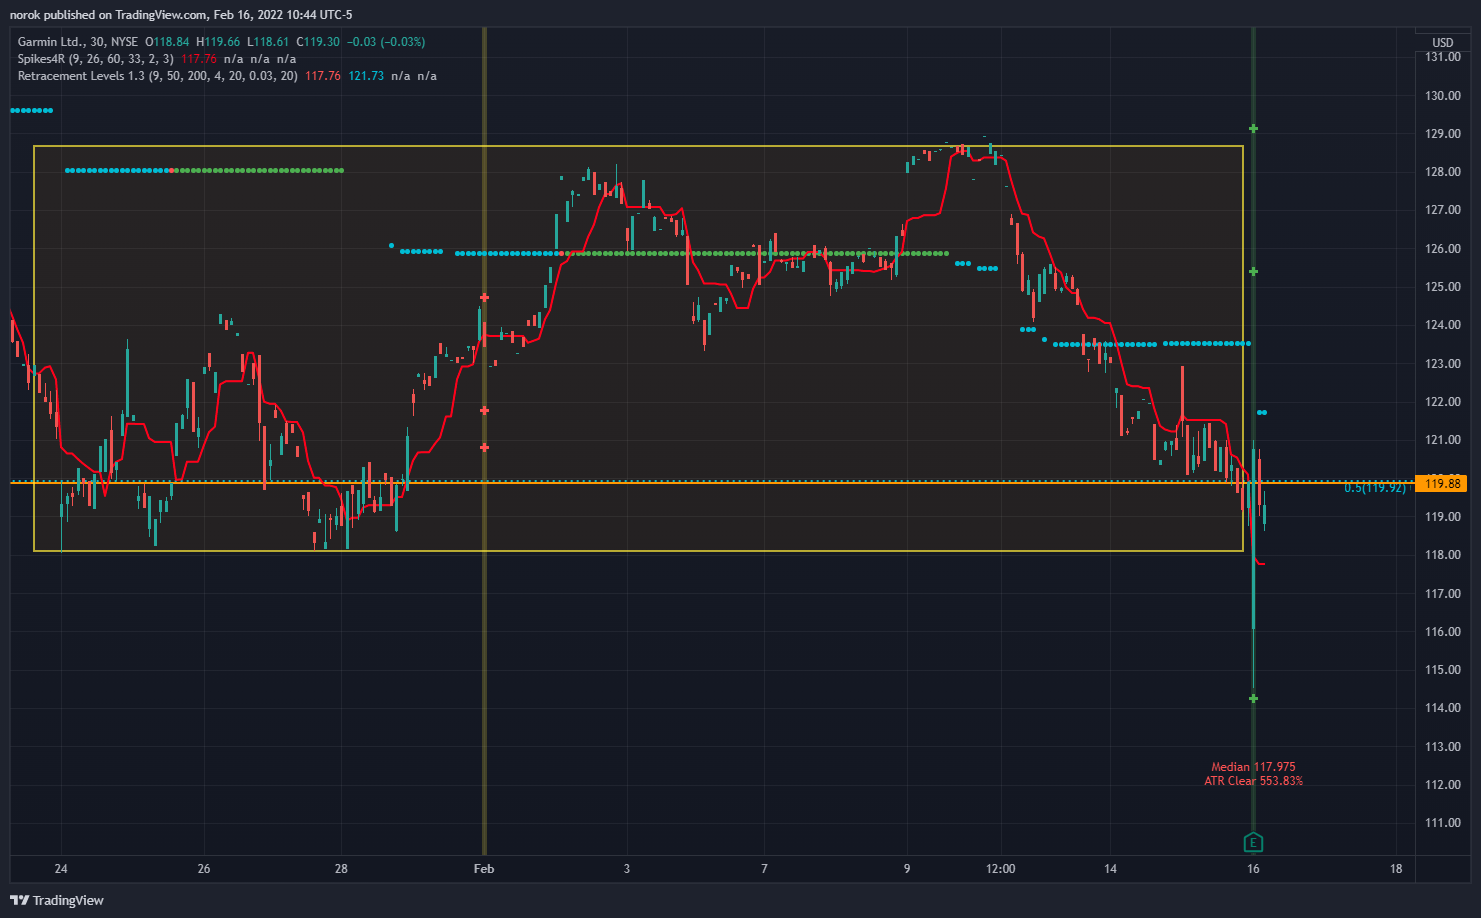
Task: Click the 117.76 value in the Retracement Levels row
Action: [x=323, y=76]
